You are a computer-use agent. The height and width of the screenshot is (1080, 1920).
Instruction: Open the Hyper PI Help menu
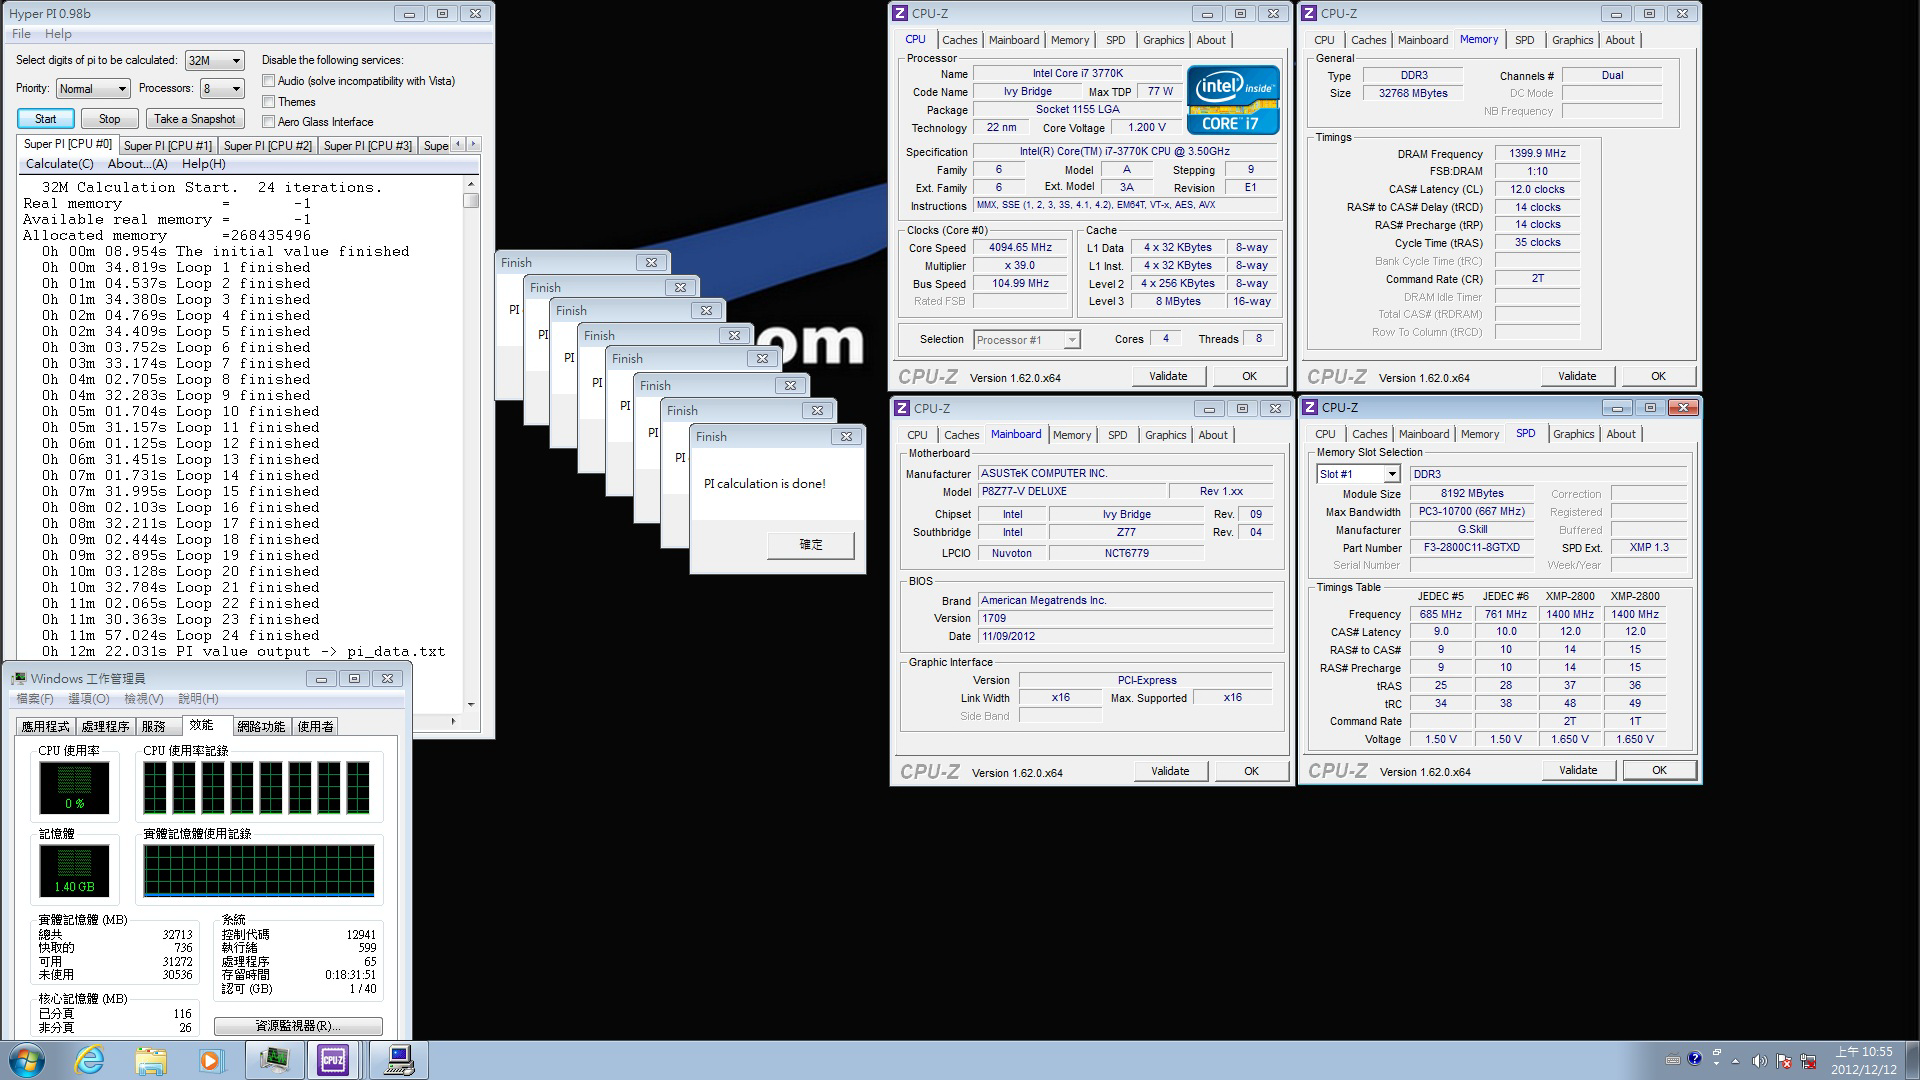coord(58,34)
